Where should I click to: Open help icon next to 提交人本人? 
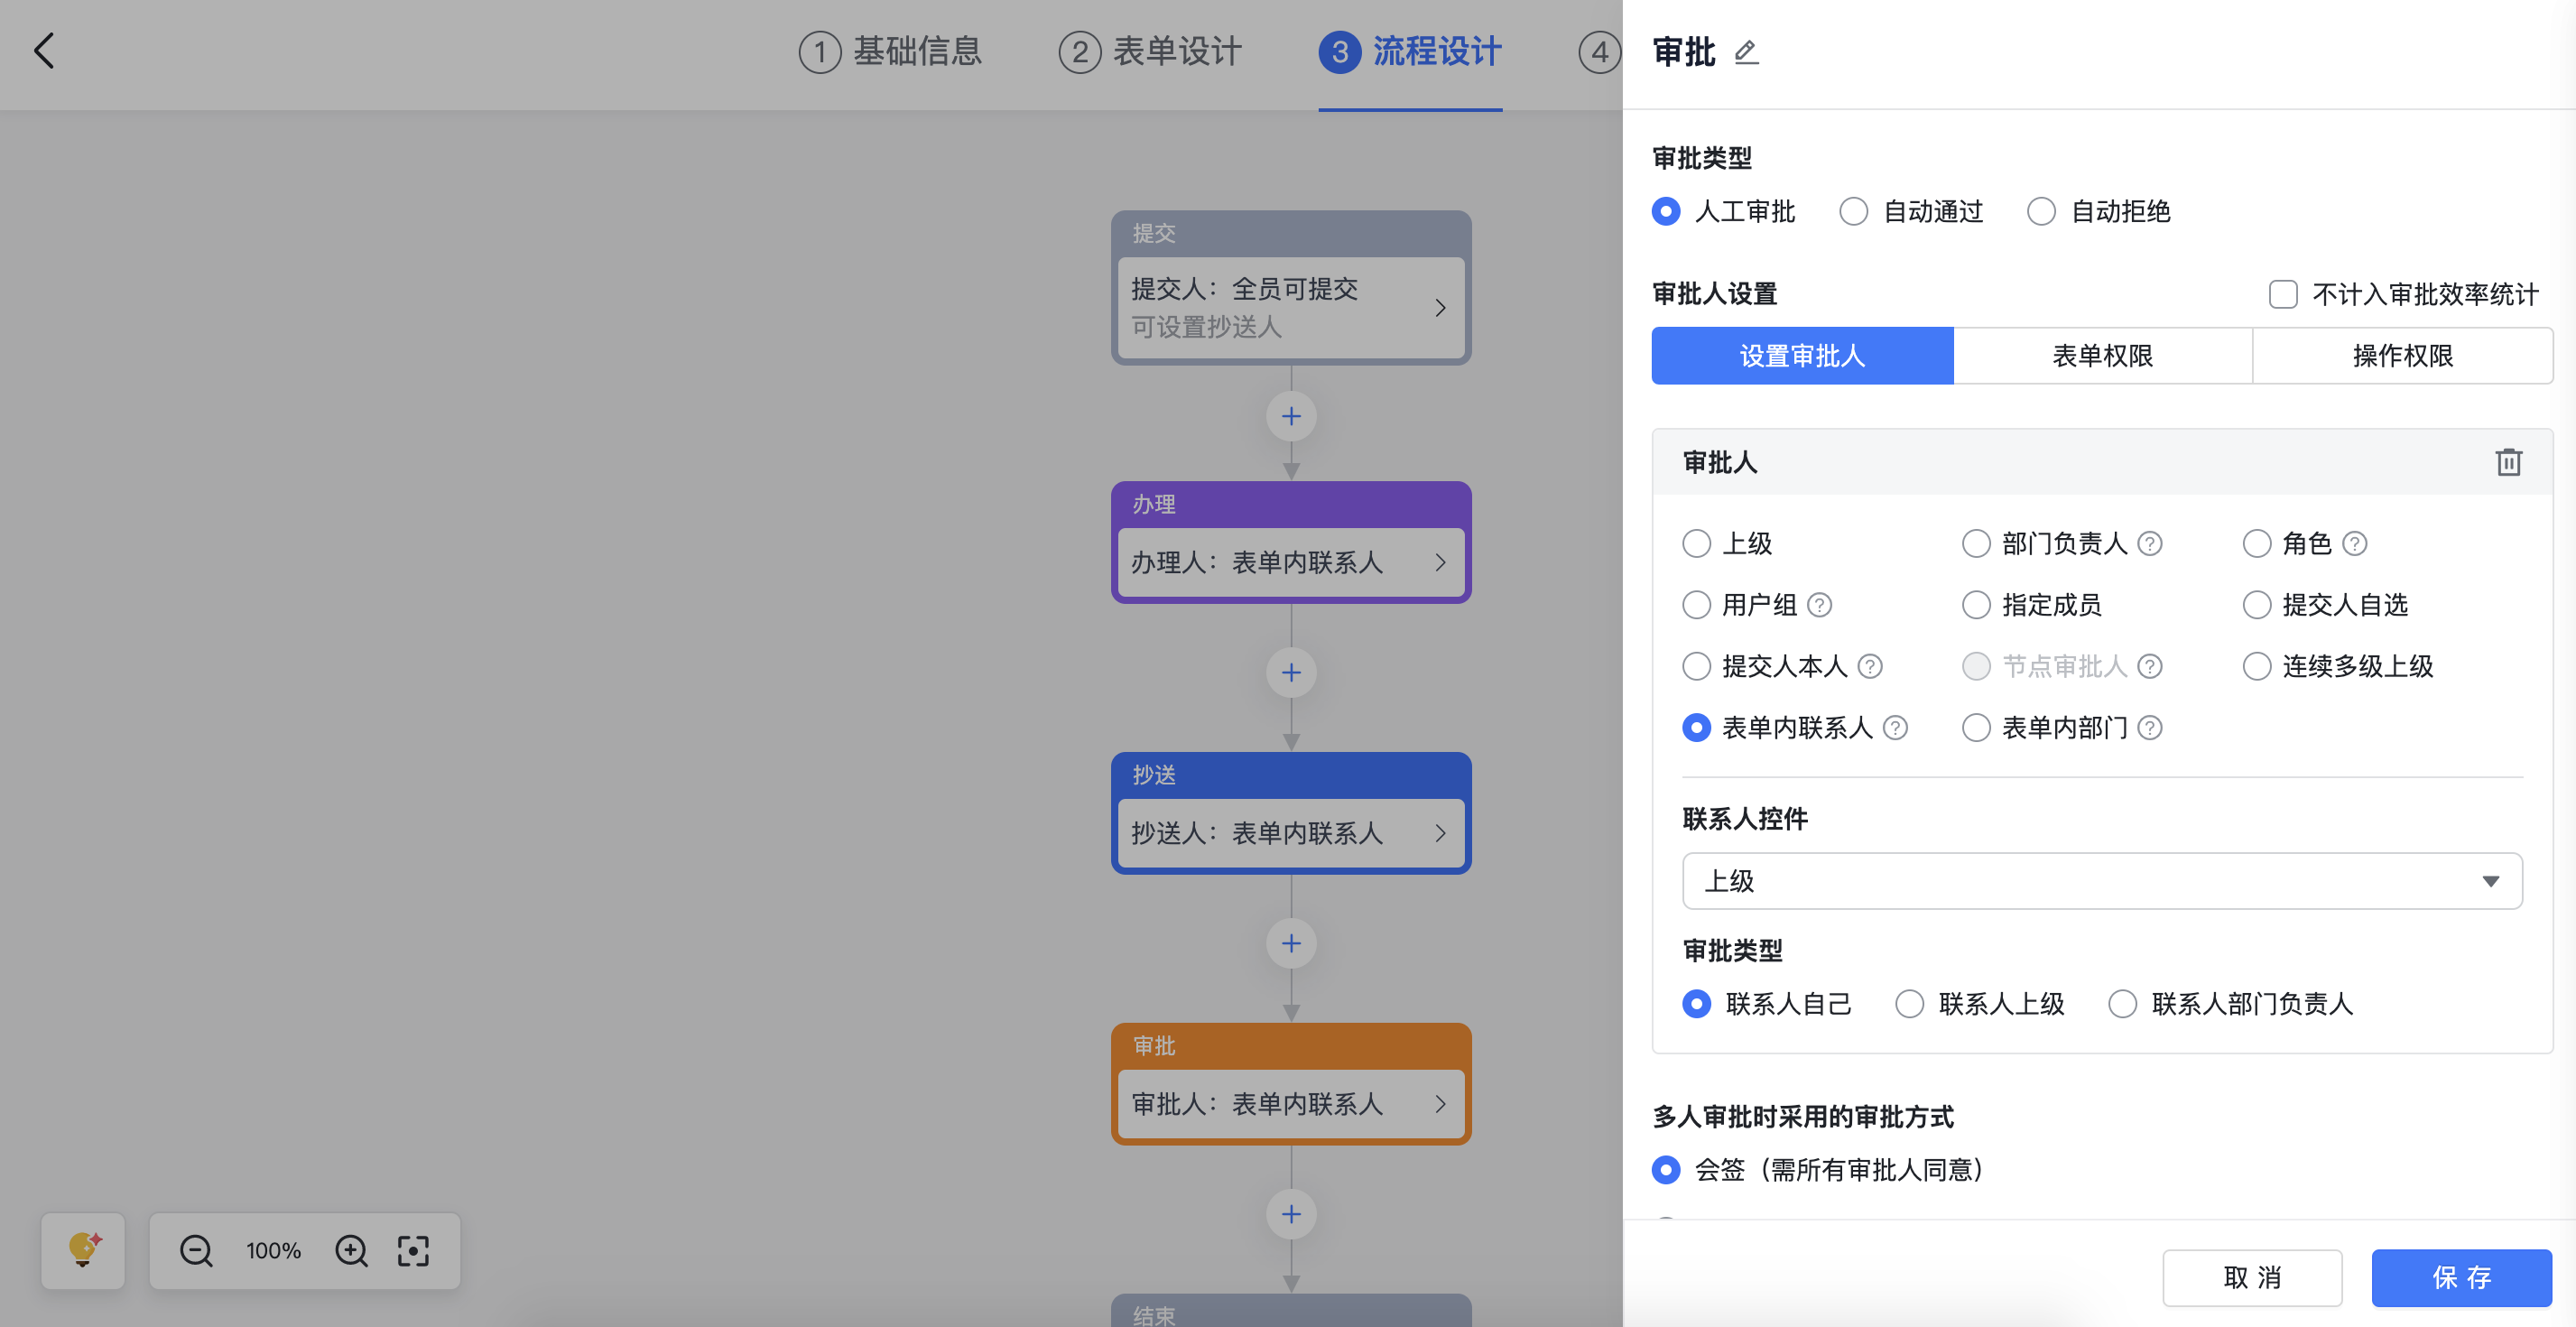[1870, 666]
